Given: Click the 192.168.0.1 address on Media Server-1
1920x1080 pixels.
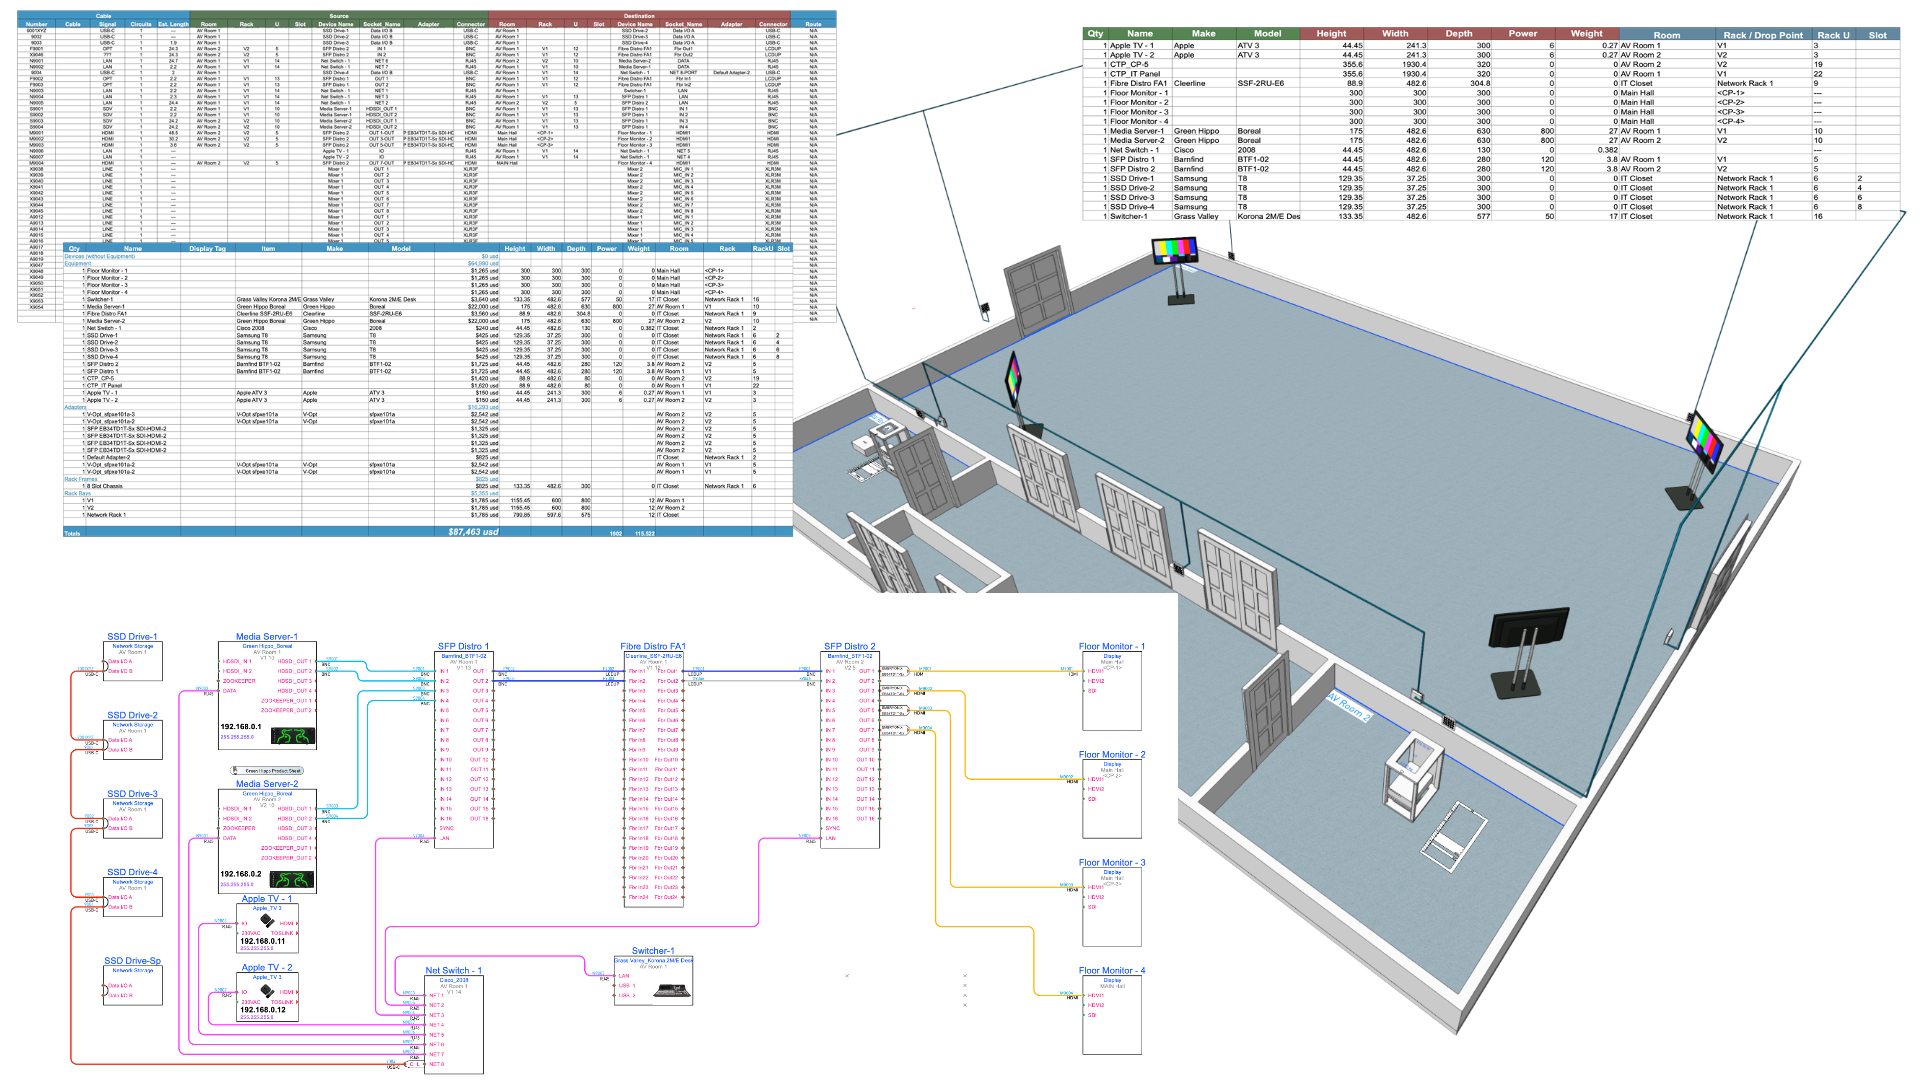Looking at the screenshot, I should point(240,726).
